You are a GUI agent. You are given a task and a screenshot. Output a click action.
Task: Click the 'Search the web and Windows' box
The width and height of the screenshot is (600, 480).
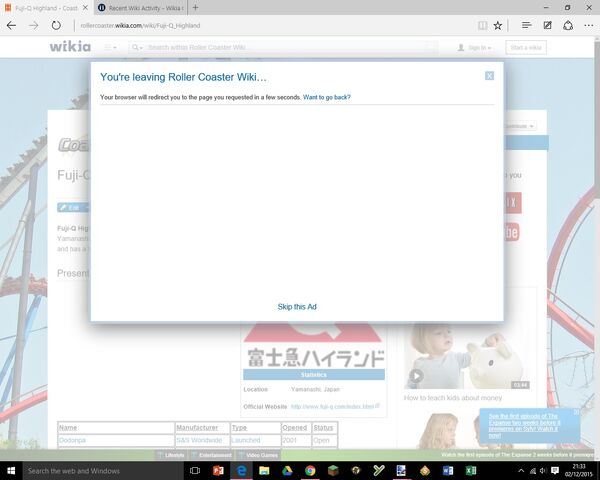[104, 471]
